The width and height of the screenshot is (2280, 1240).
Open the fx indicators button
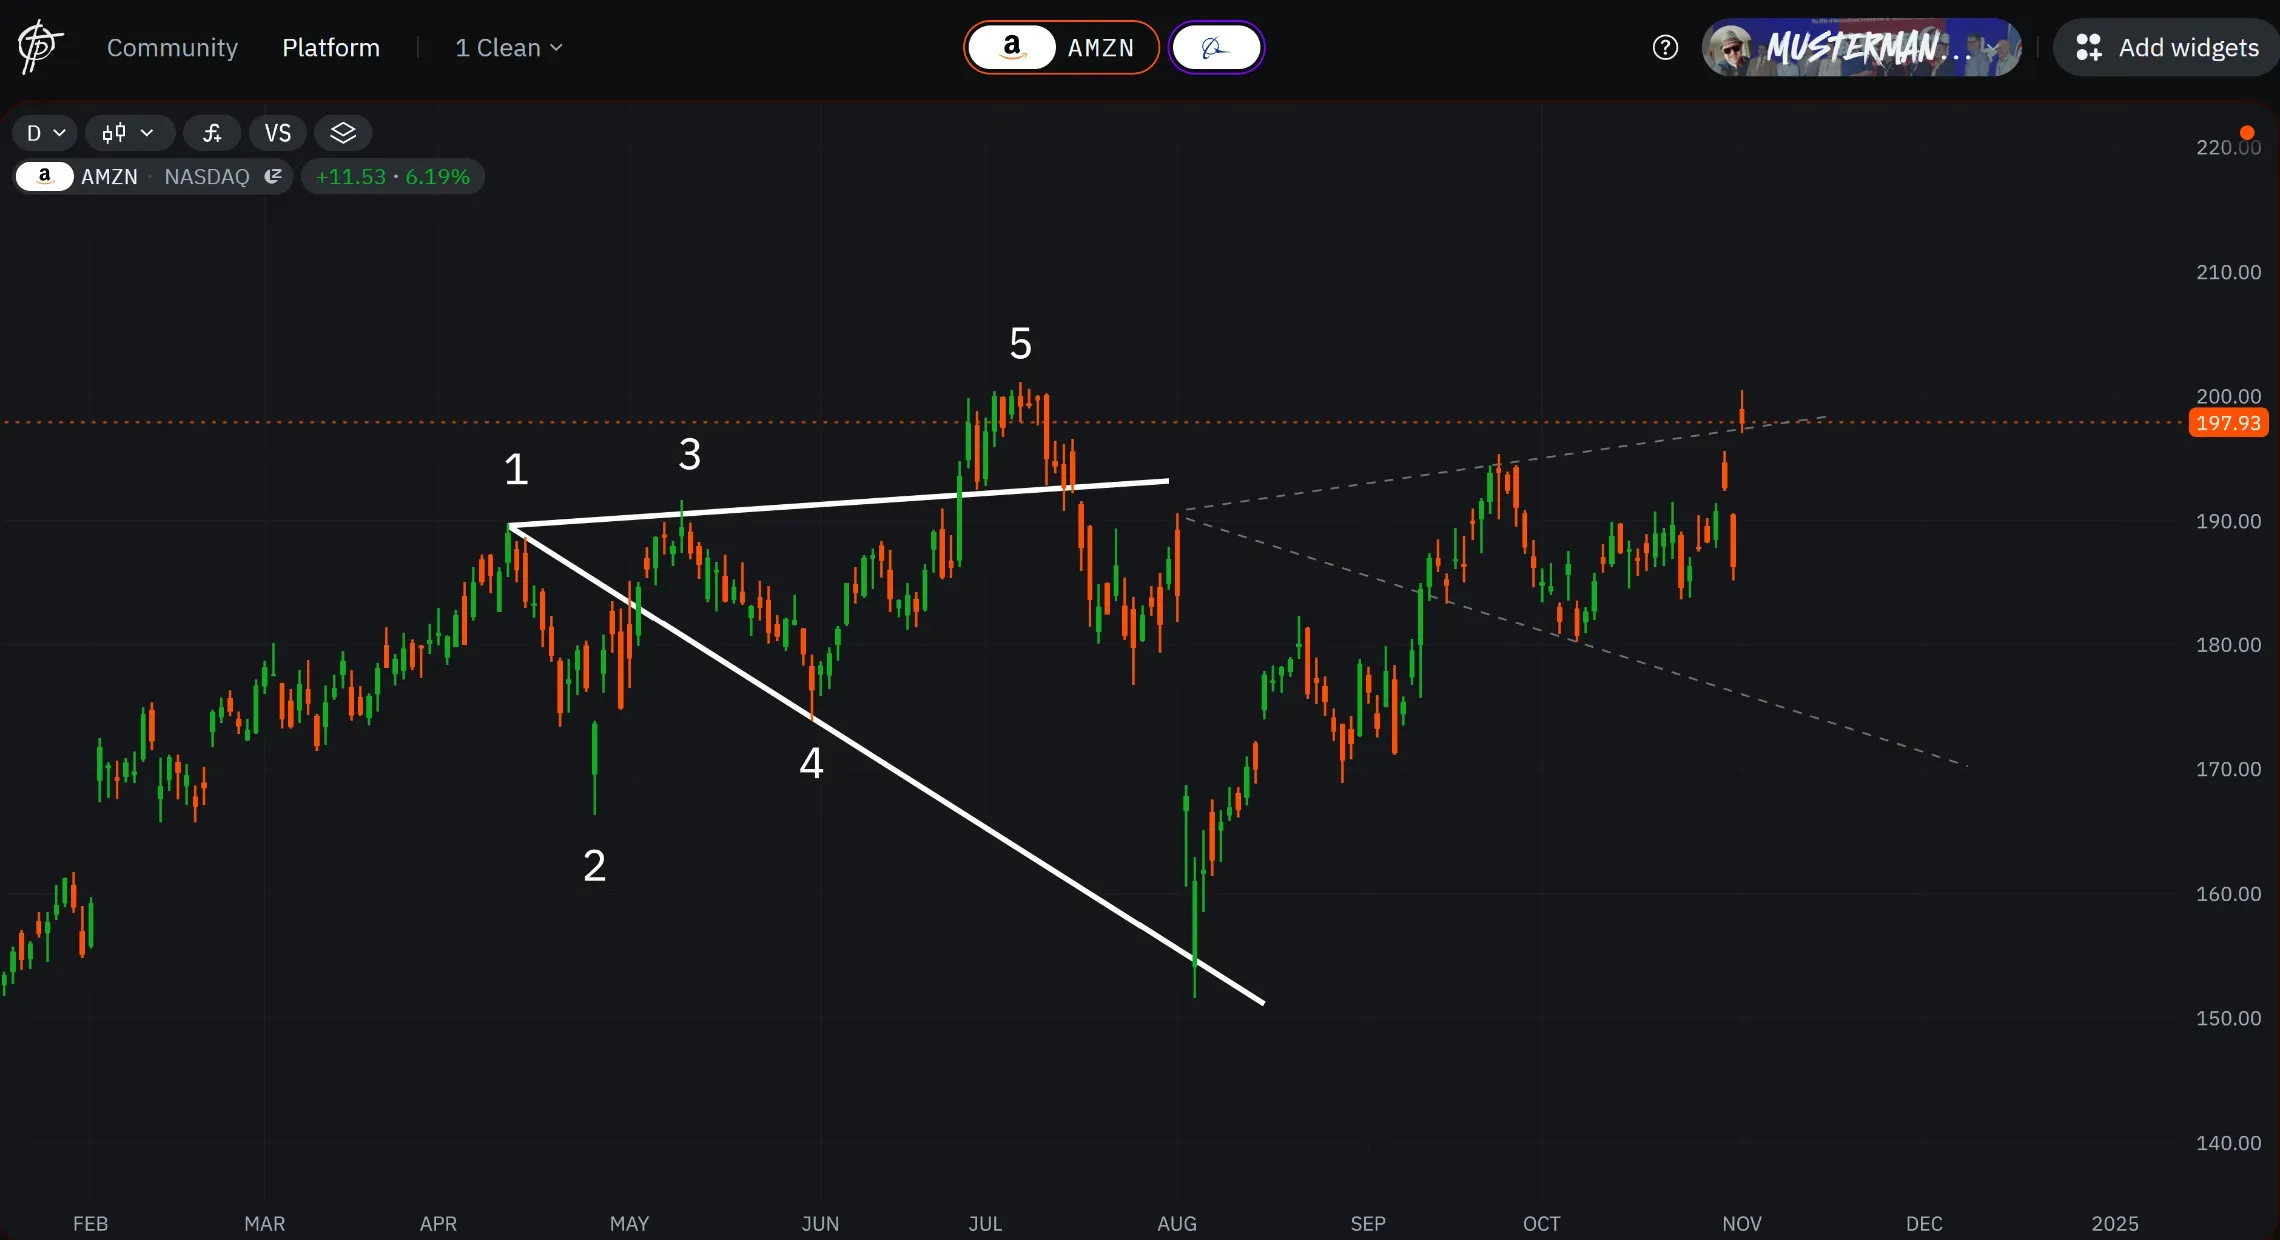click(212, 132)
